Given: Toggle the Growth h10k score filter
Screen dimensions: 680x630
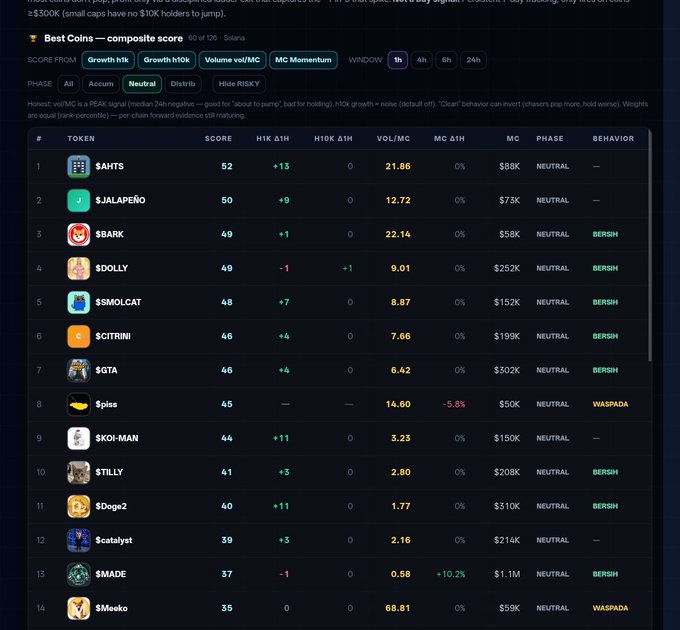Looking at the screenshot, I should [167, 60].
